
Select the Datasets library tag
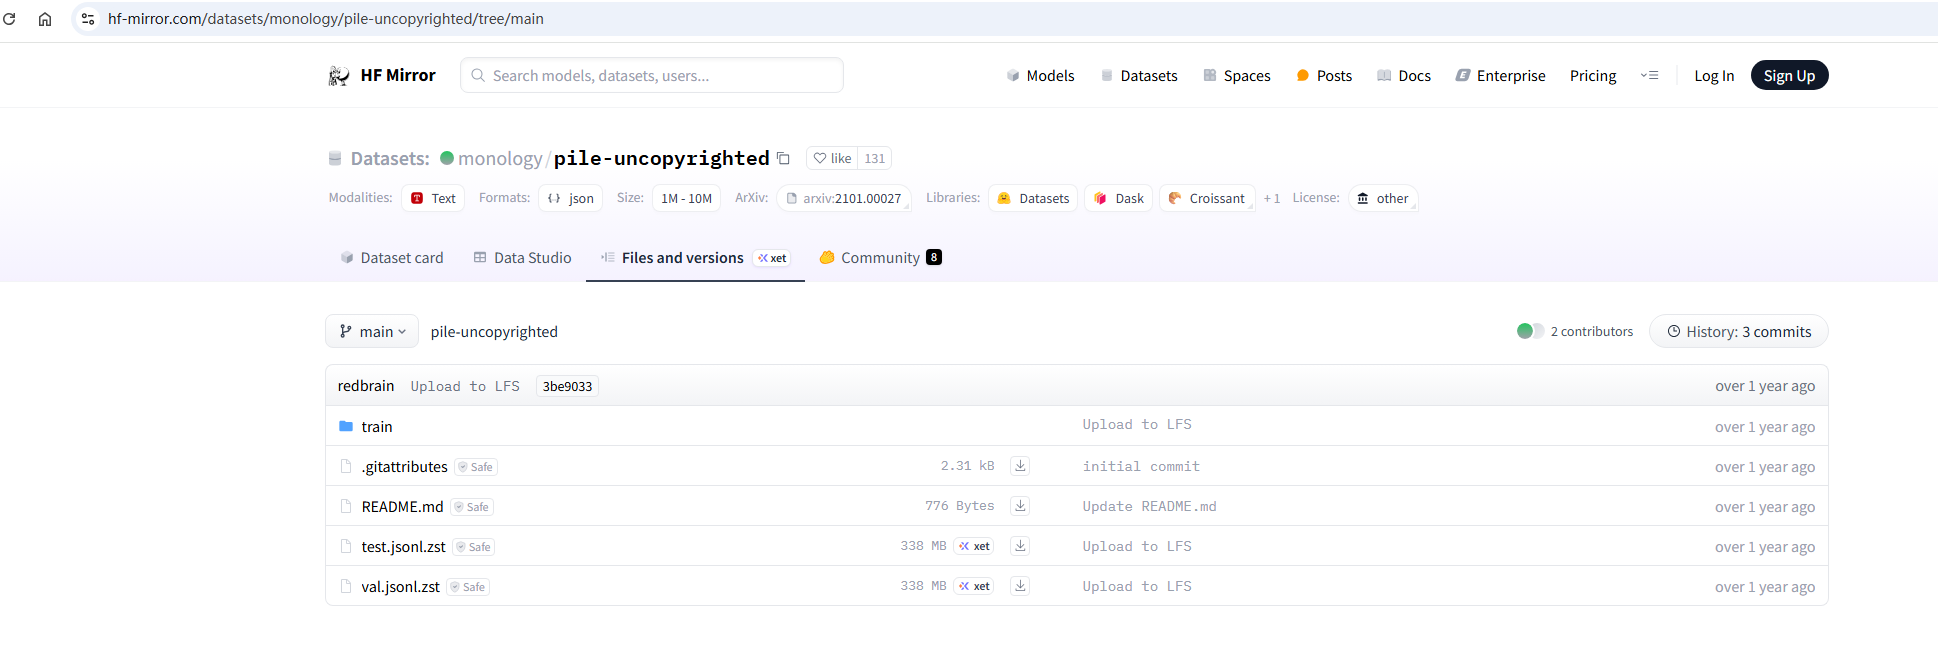click(1033, 199)
